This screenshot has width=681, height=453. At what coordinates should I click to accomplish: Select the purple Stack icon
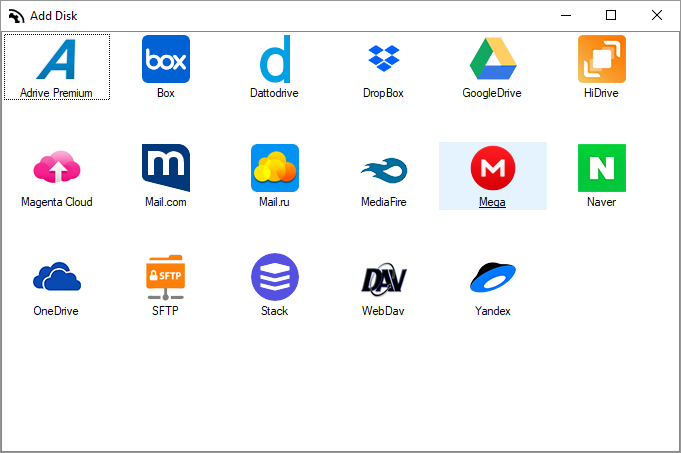tap(275, 277)
